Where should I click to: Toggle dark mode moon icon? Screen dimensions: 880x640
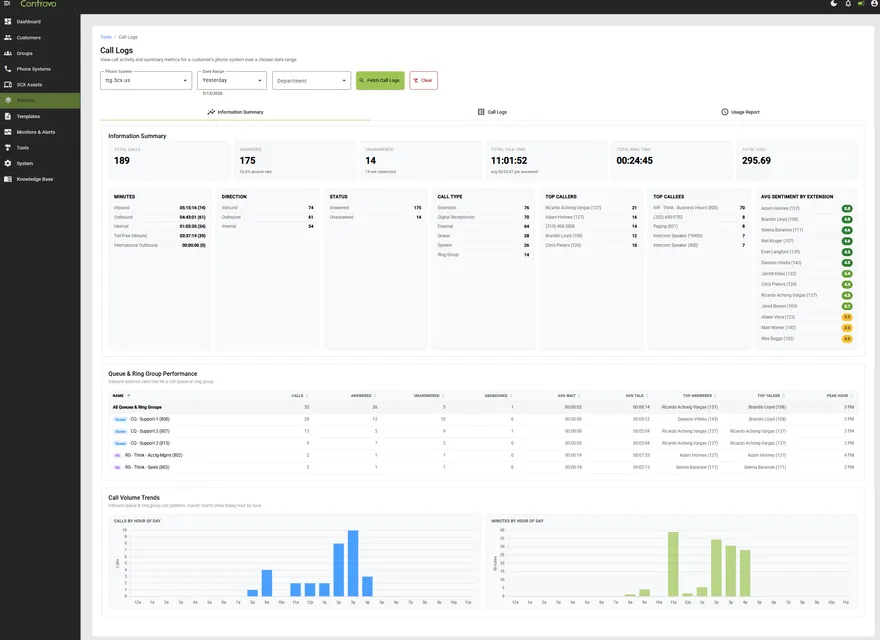coord(834,3)
